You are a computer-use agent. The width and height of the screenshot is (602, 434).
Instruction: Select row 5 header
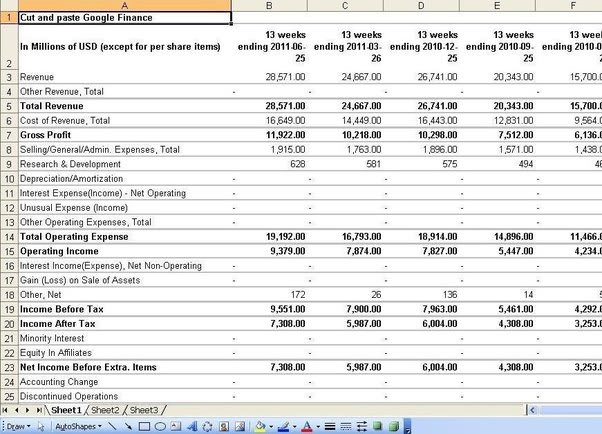coord(9,106)
